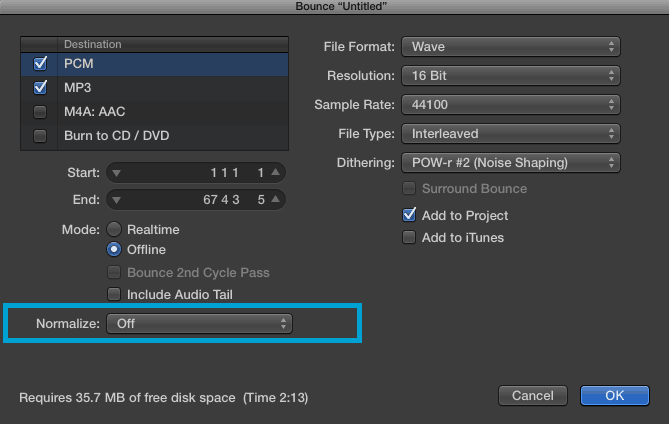Toggle Include Audio Tail option
Screen dimensions: 669x424
114,294
